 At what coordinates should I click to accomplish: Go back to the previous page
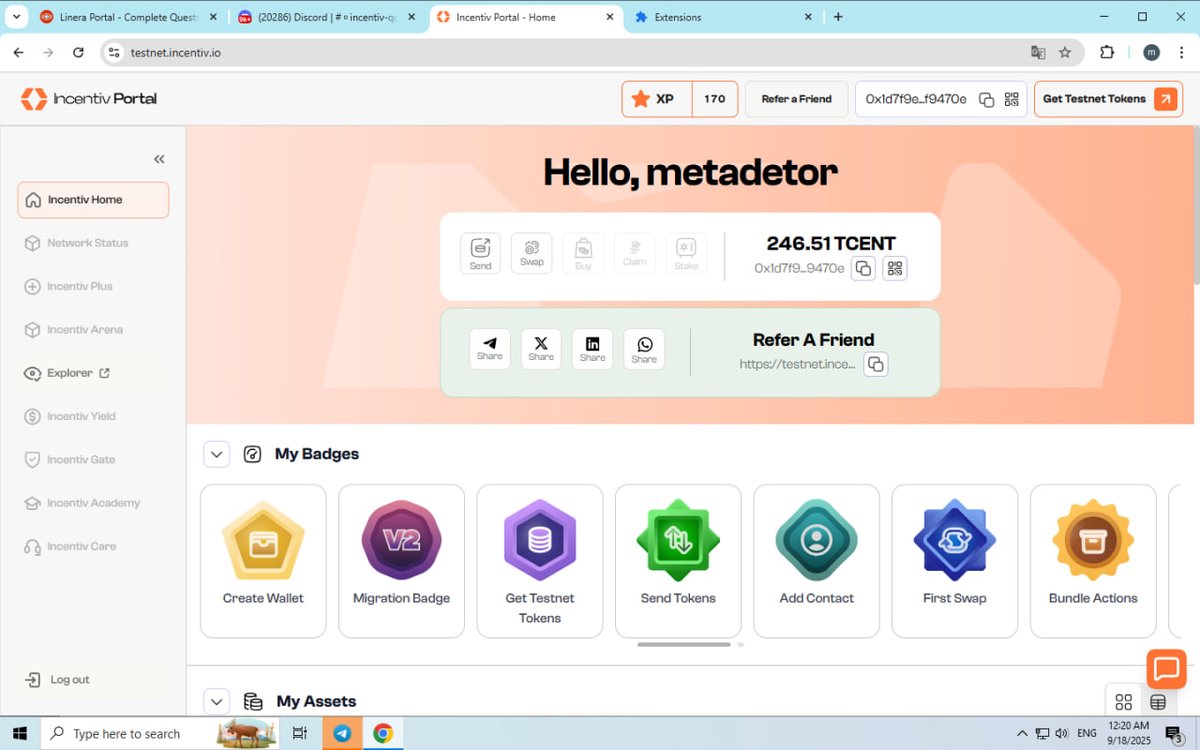click(x=18, y=53)
